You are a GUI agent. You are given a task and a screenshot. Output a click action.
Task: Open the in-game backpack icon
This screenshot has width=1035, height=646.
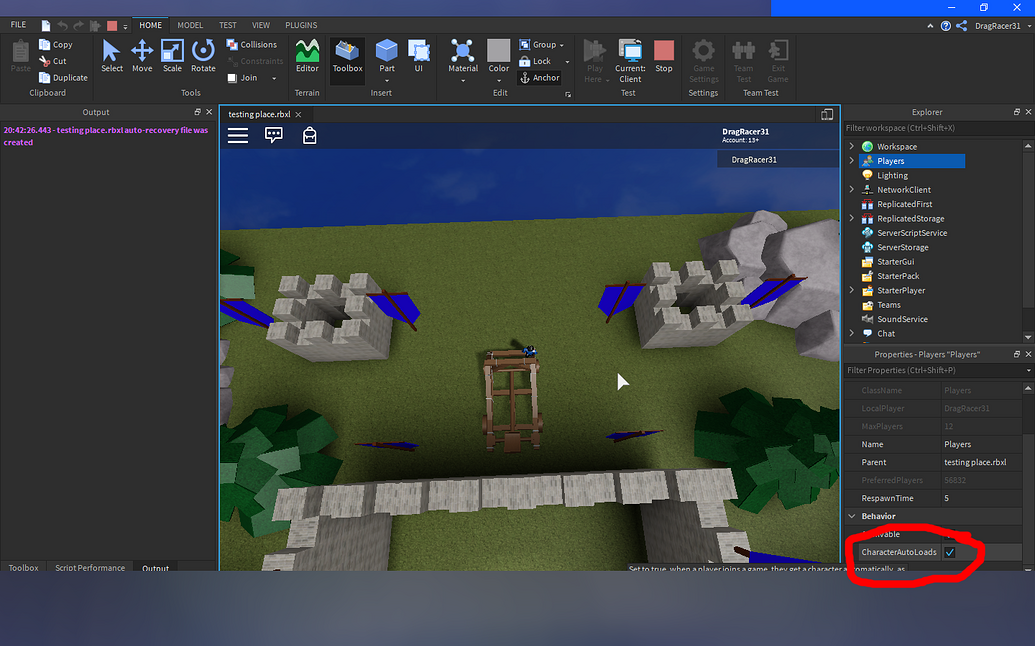point(310,135)
